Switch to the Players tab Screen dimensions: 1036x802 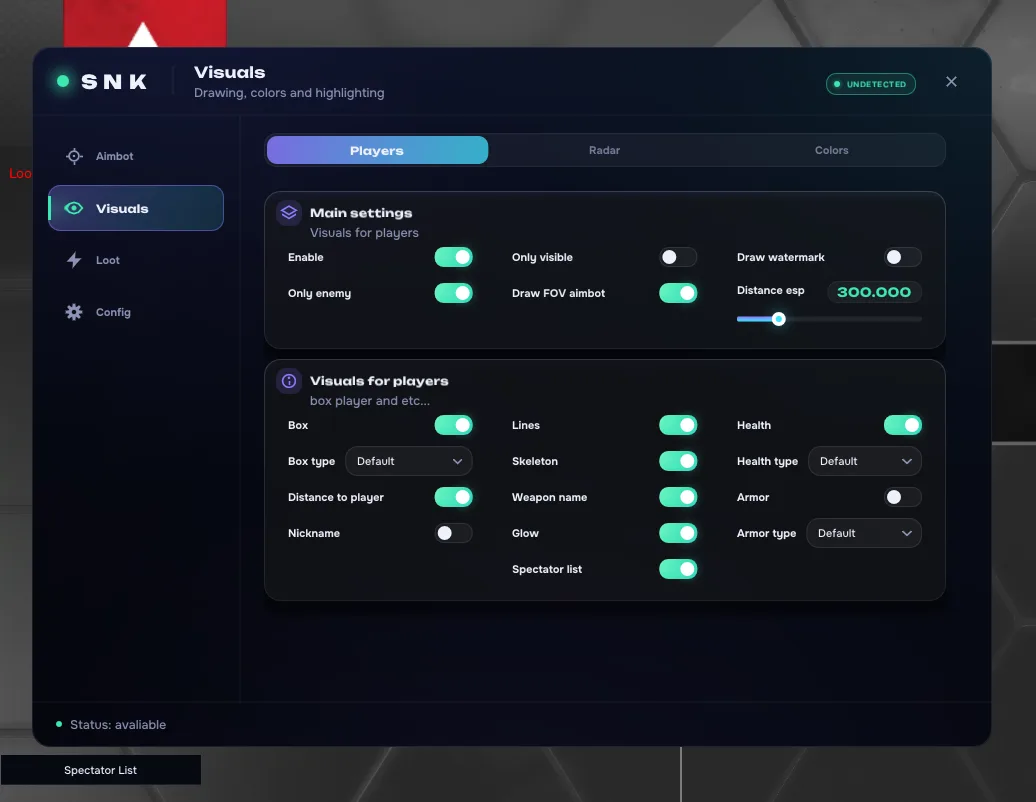pos(377,150)
